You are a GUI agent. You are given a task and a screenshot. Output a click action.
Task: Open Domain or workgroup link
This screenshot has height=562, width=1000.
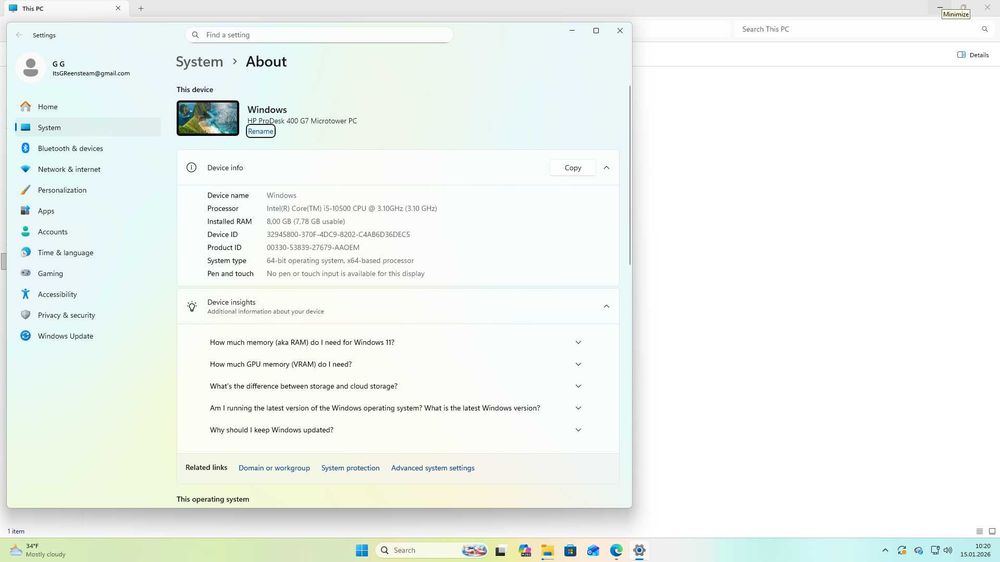(274, 468)
